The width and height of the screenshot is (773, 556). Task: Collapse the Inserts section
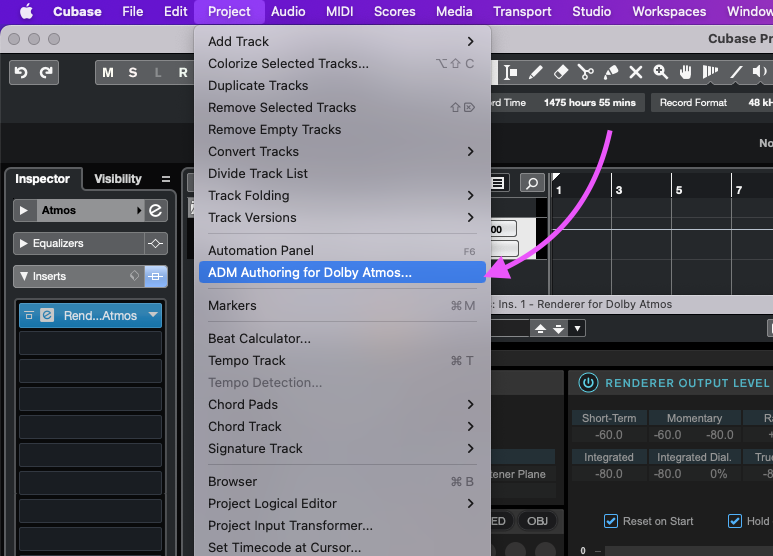pyautogui.click(x=23, y=276)
